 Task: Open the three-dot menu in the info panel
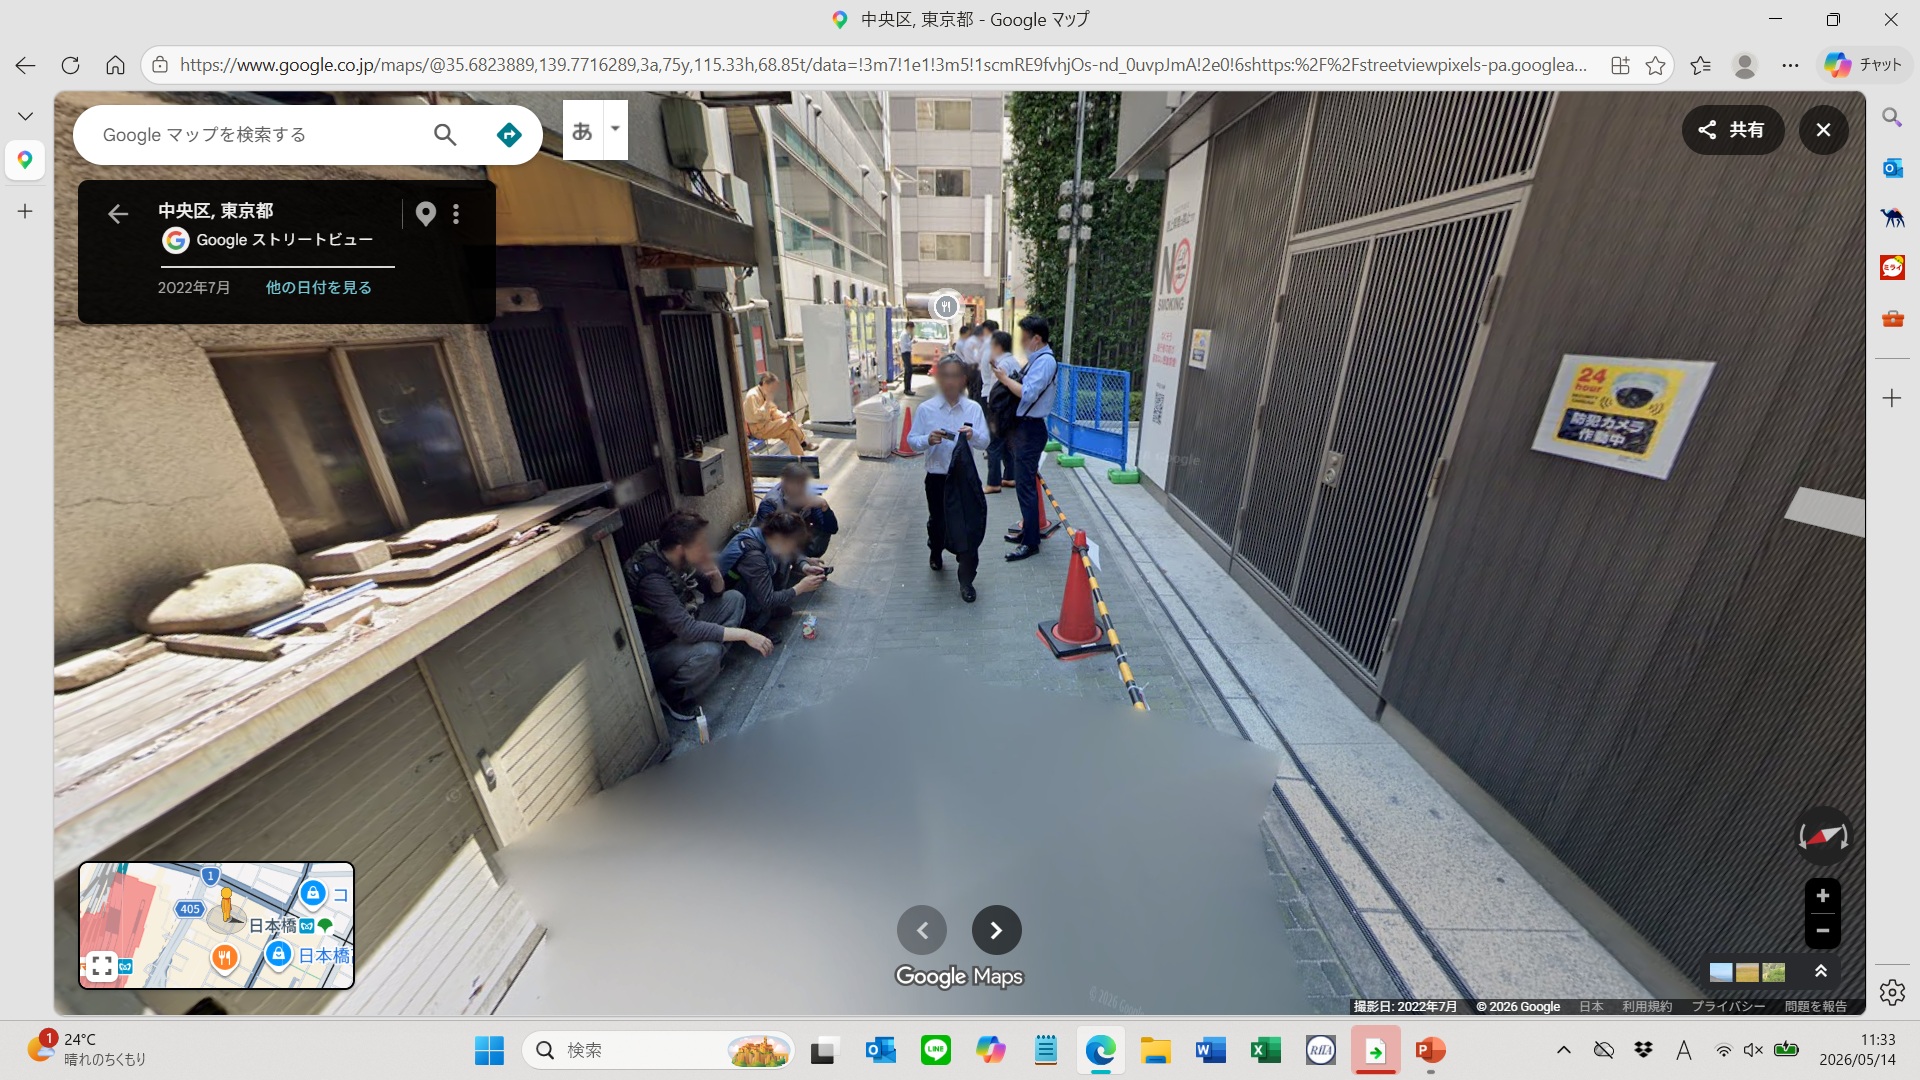[456, 213]
